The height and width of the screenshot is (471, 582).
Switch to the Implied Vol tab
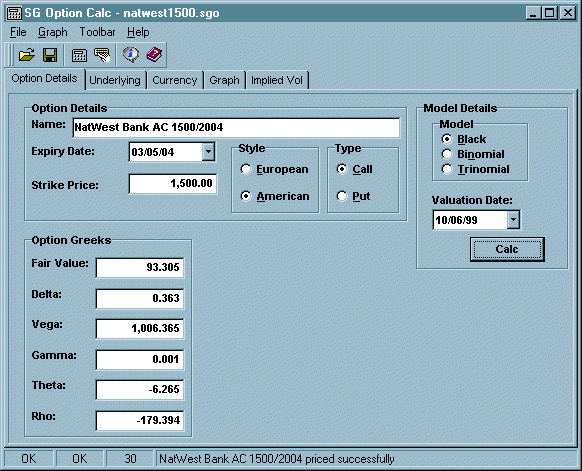click(x=277, y=80)
